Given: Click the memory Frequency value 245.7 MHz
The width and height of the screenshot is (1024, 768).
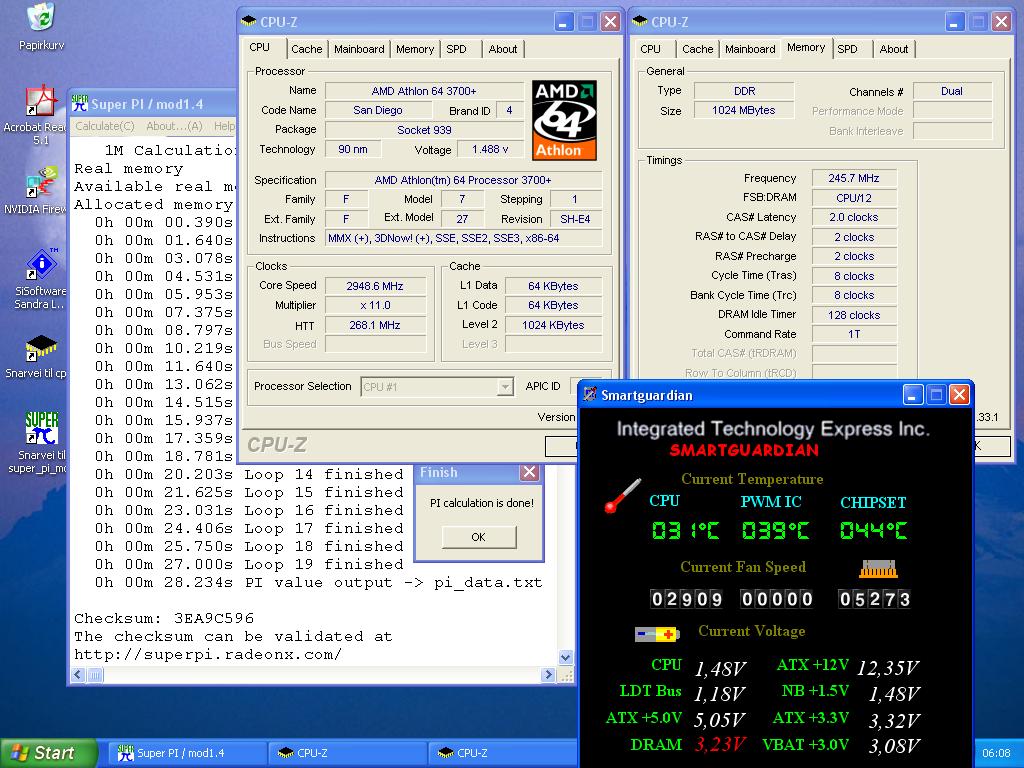Looking at the screenshot, I should pos(854,178).
